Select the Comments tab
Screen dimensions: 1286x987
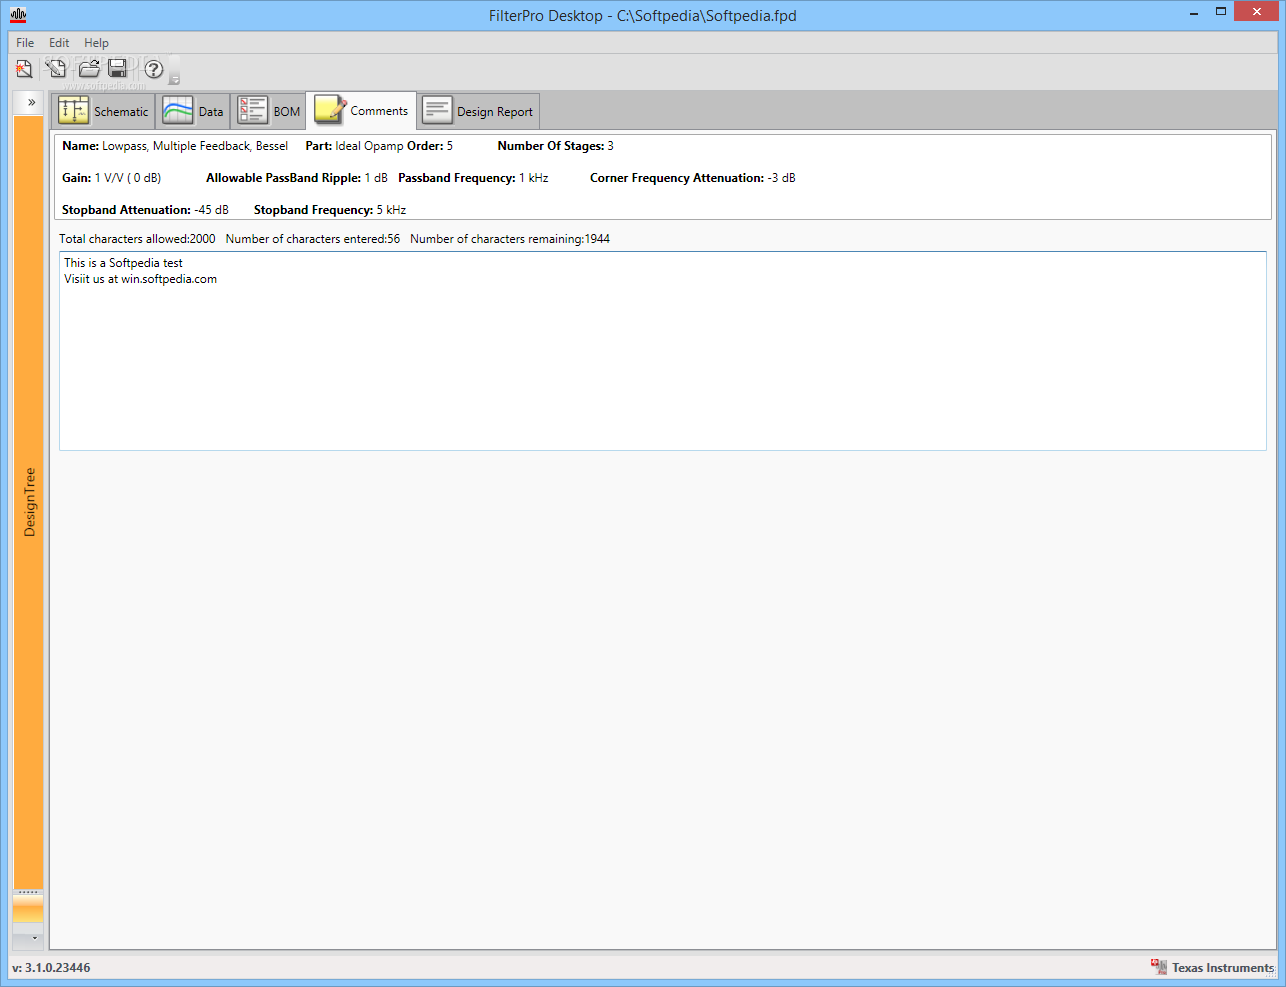tap(361, 110)
